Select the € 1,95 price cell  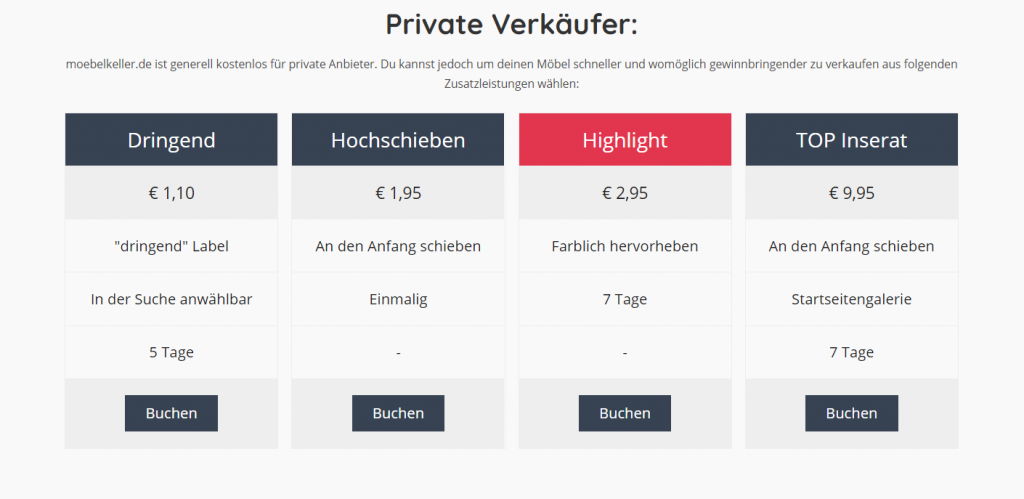click(x=398, y=193)
